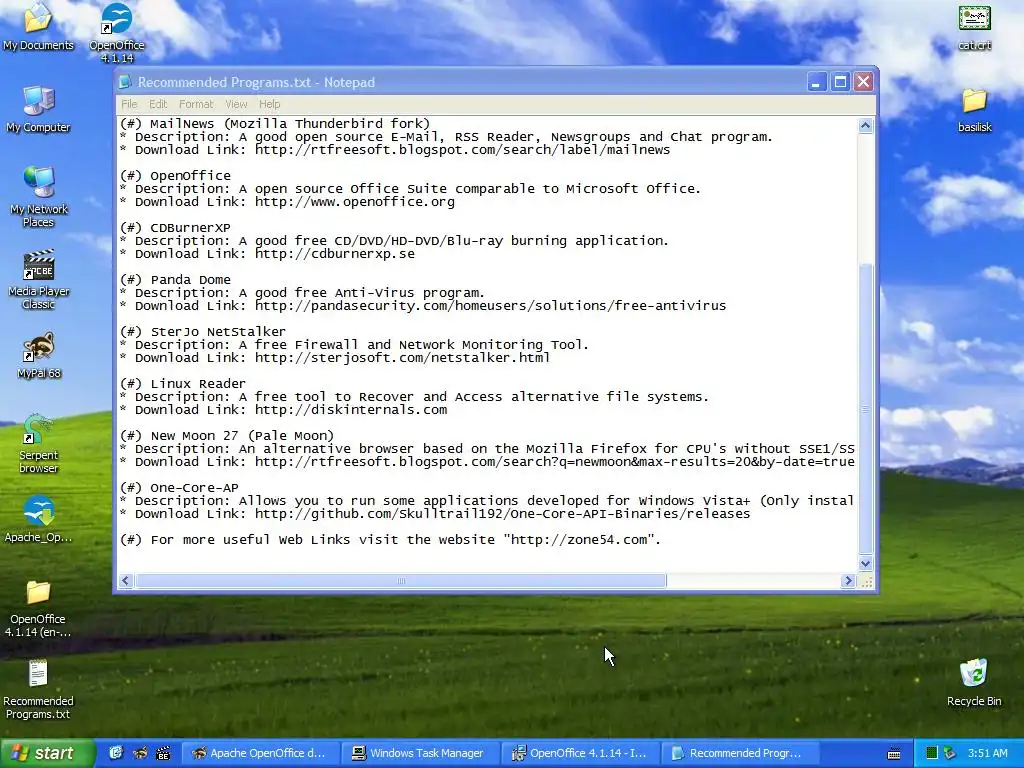Click the "(#) New Moon 27 (Pale Moon)" line

[x=227, y=436]
